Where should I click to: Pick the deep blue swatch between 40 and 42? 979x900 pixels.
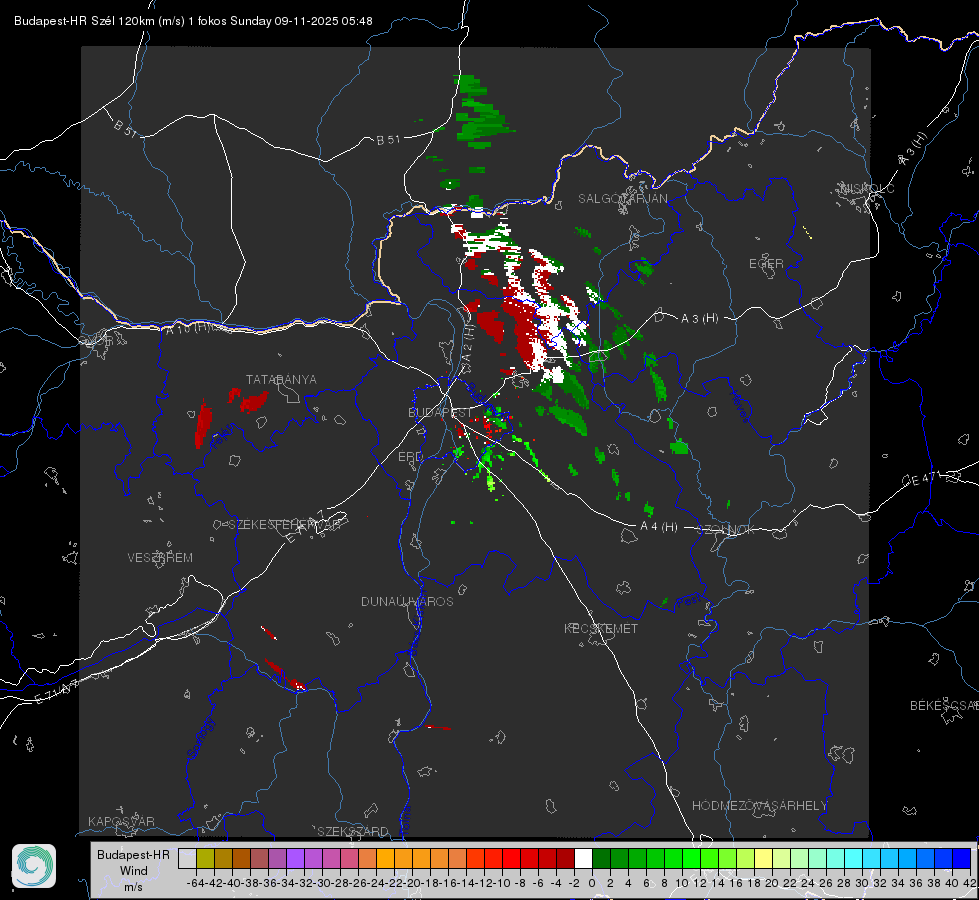tap(962, 858)
